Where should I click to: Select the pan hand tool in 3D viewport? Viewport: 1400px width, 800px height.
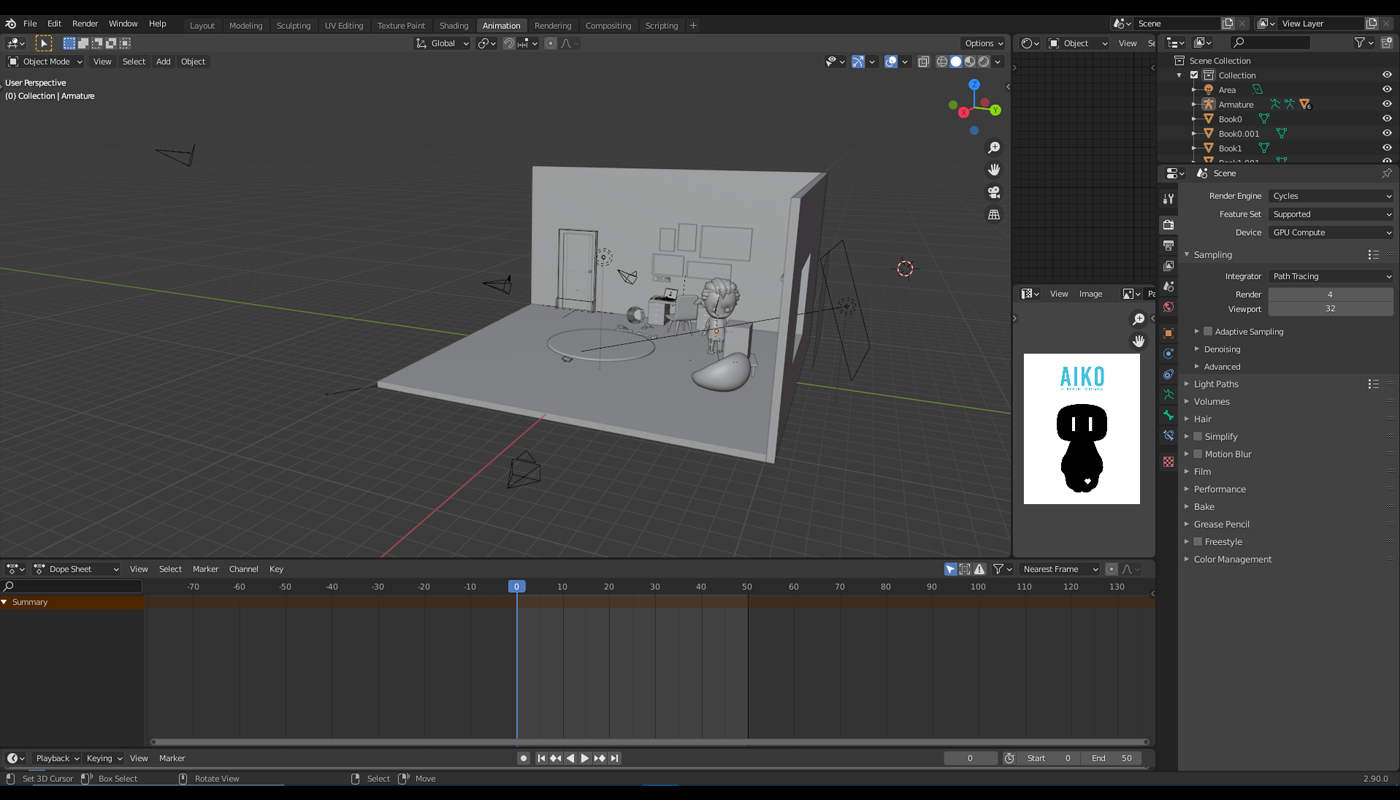pos(993,170)
